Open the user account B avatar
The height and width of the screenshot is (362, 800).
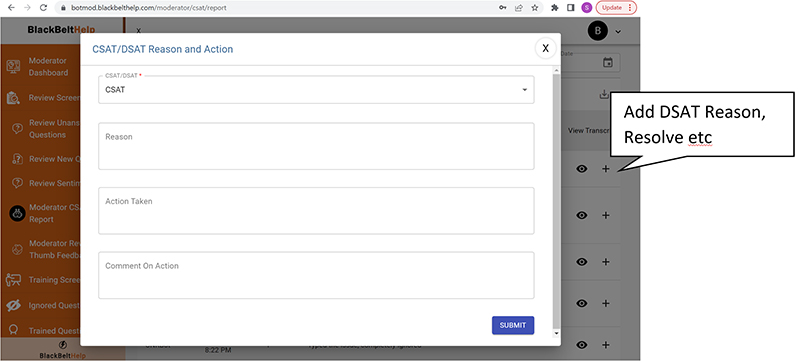[597, 31]
